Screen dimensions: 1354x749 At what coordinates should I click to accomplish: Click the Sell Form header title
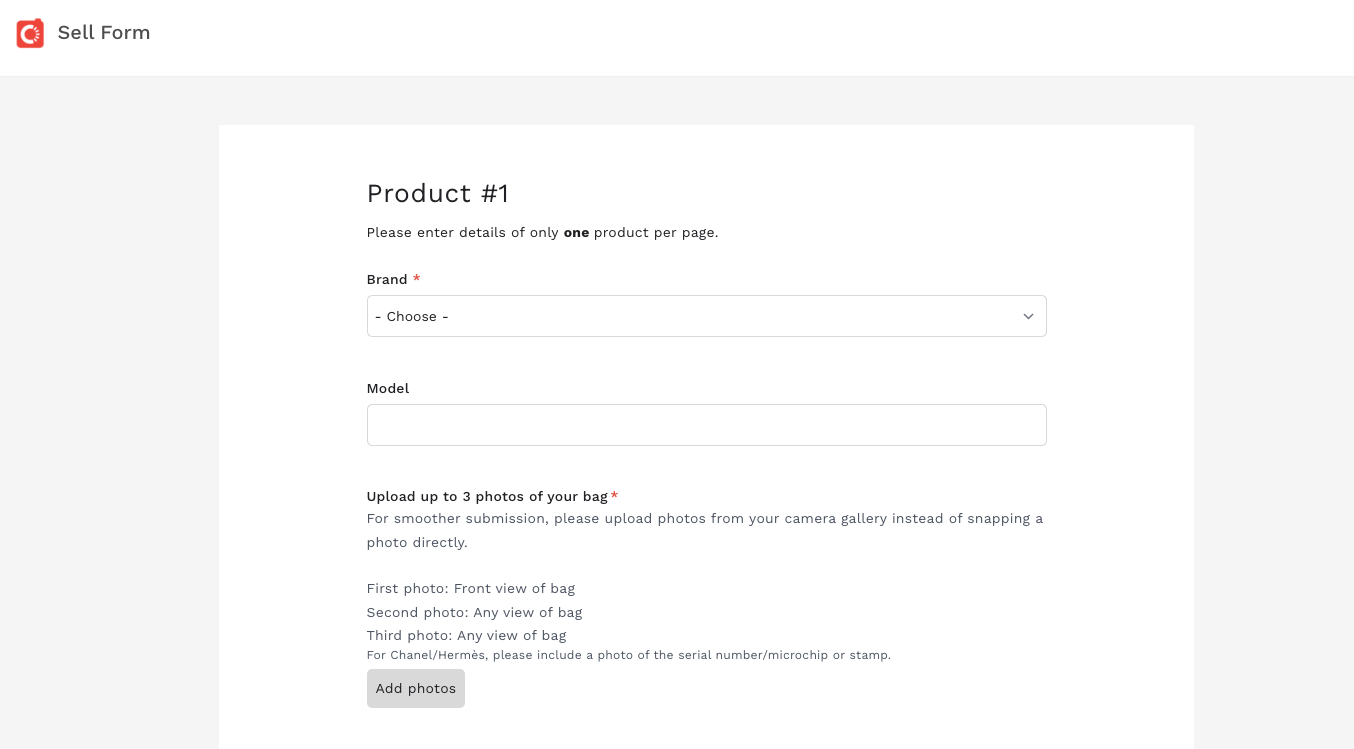click(104, 33)
